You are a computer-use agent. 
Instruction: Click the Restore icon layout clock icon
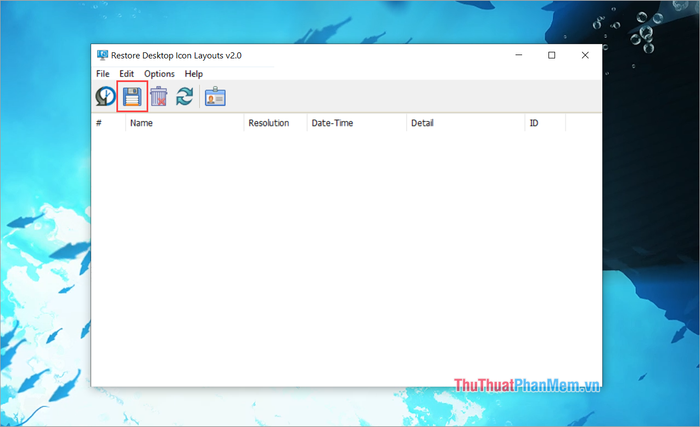tap(105, 96)
